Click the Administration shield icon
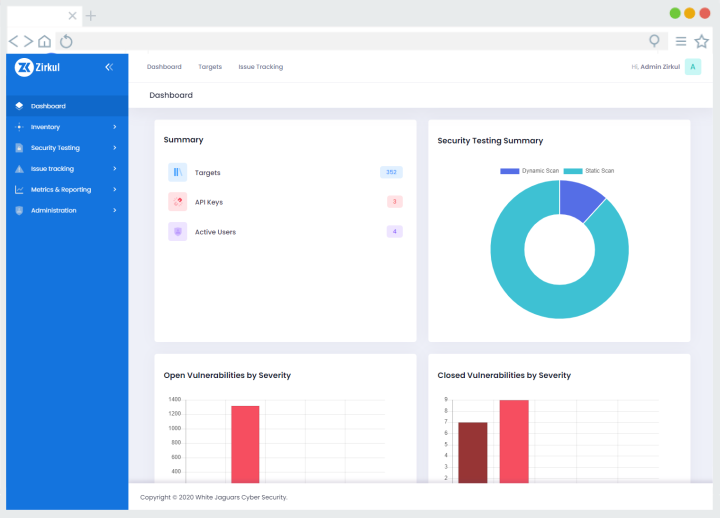 point(19,210)
